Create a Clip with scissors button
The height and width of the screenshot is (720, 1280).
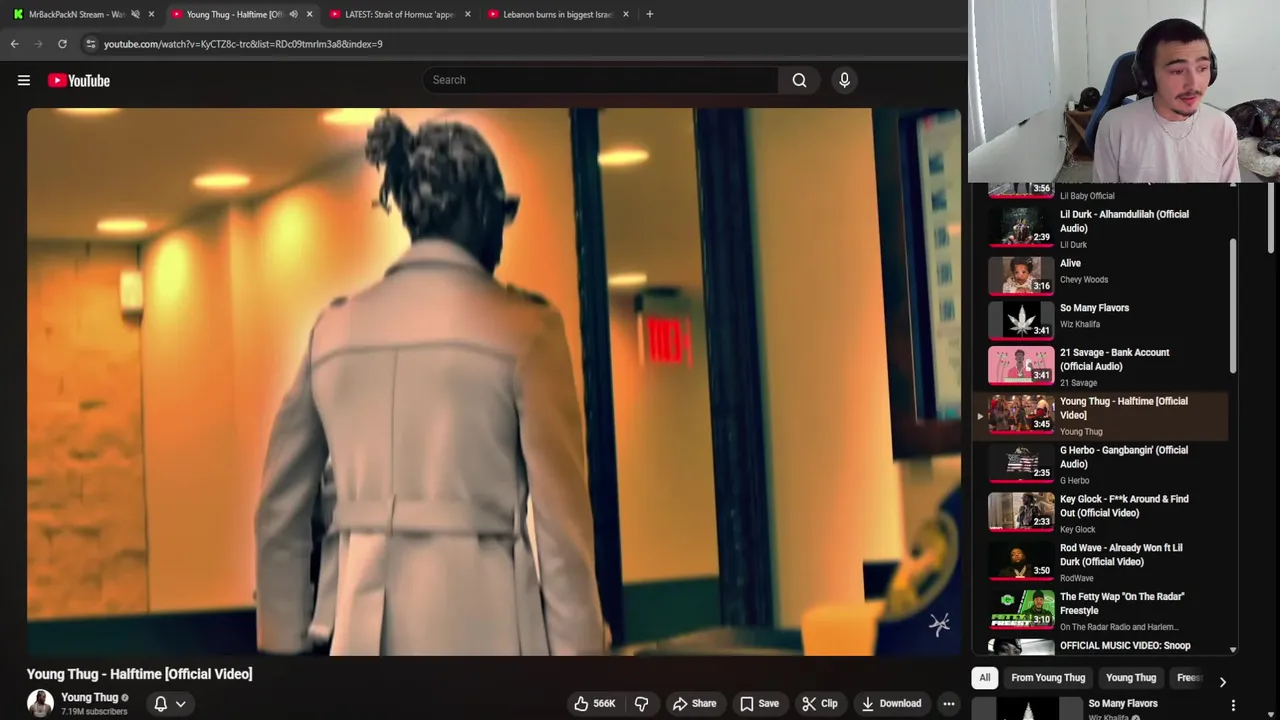820,704
